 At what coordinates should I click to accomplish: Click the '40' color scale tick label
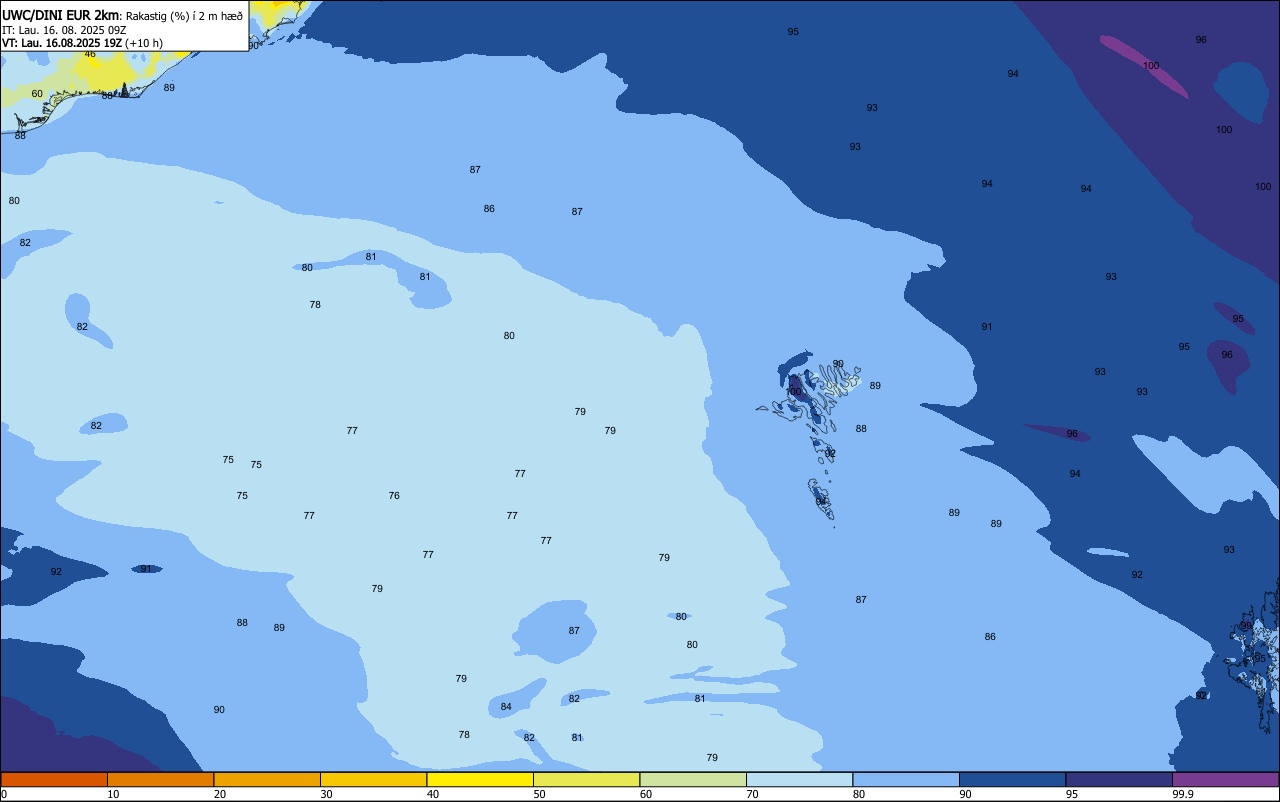click(432, 794)
